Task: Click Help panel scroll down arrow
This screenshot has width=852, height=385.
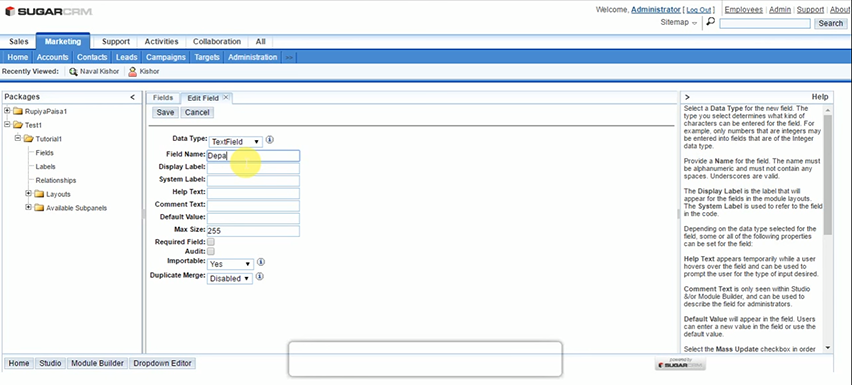Action: [x=828, y=348]
